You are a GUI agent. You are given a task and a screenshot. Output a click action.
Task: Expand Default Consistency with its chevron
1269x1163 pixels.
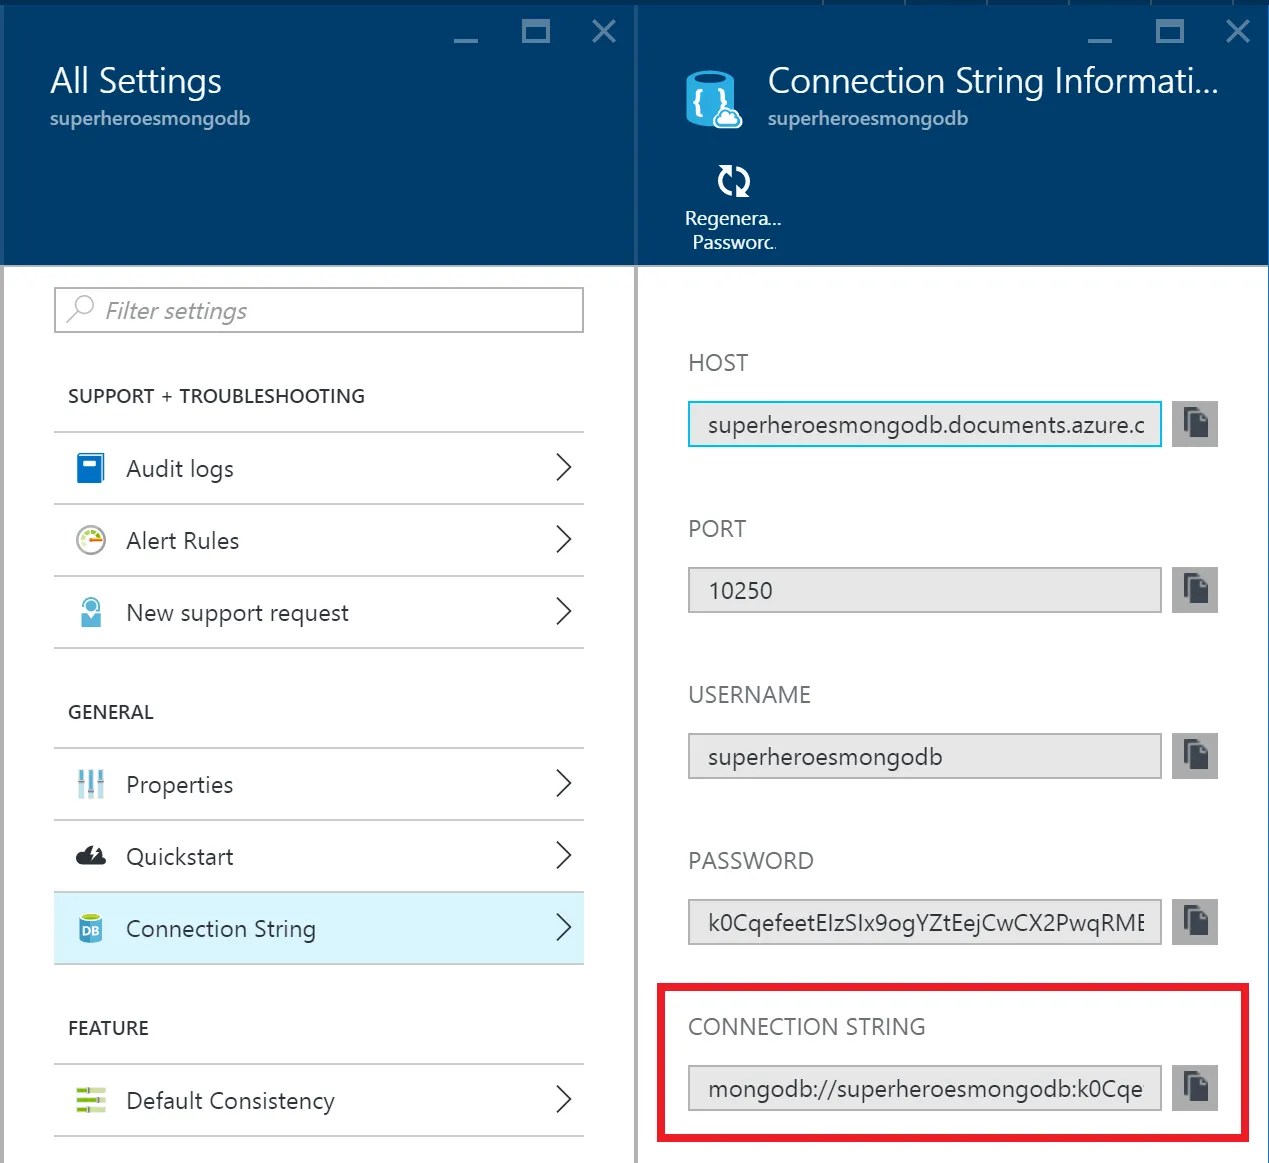pos(564,1100)
